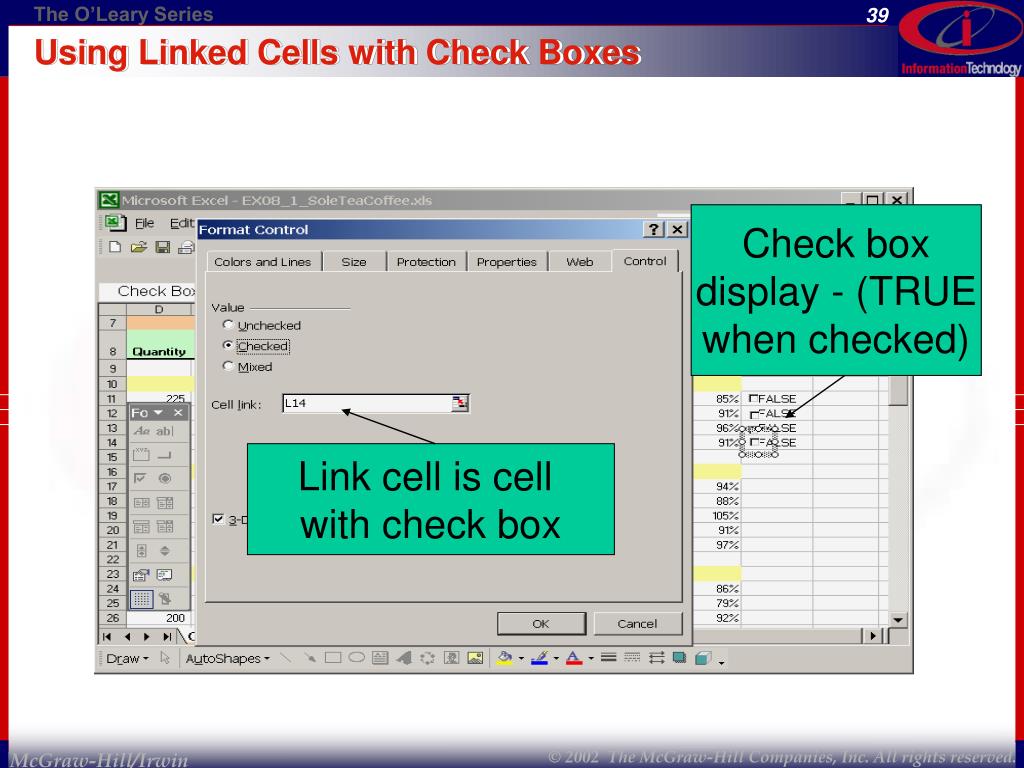Viewport: 1024px width, 768px height.
Task: Click the Run Dialog icon on Forms toolbar
Action: click(x=165, y=599)
